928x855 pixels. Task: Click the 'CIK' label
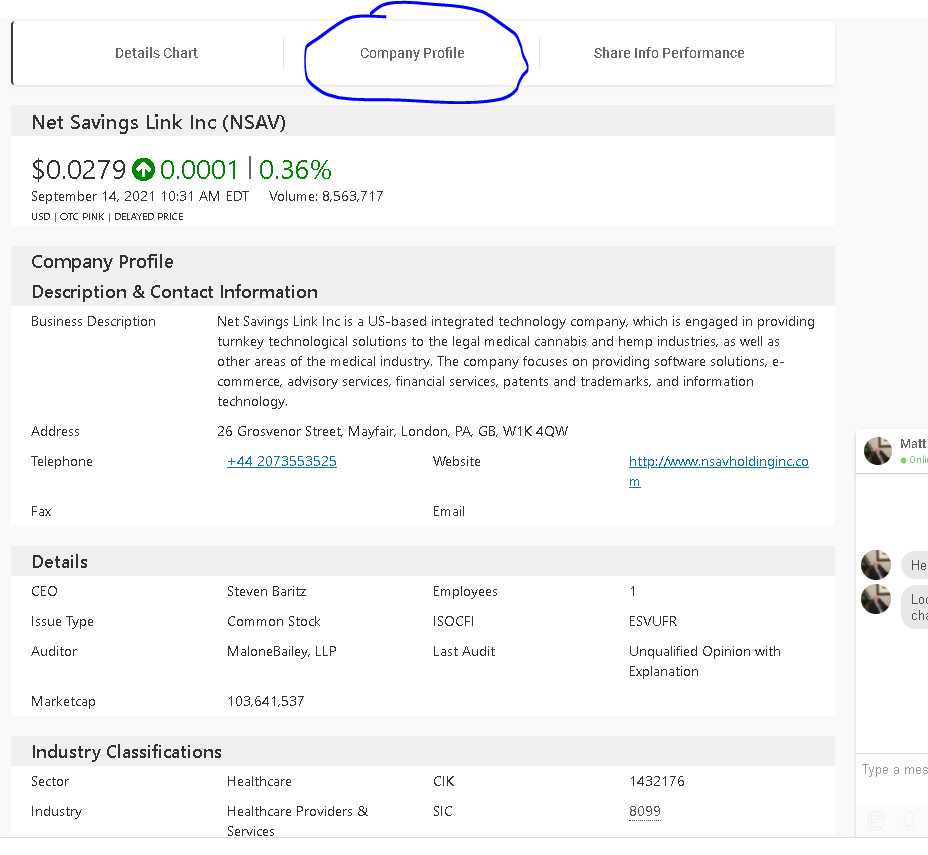click(x=444, y=782)
